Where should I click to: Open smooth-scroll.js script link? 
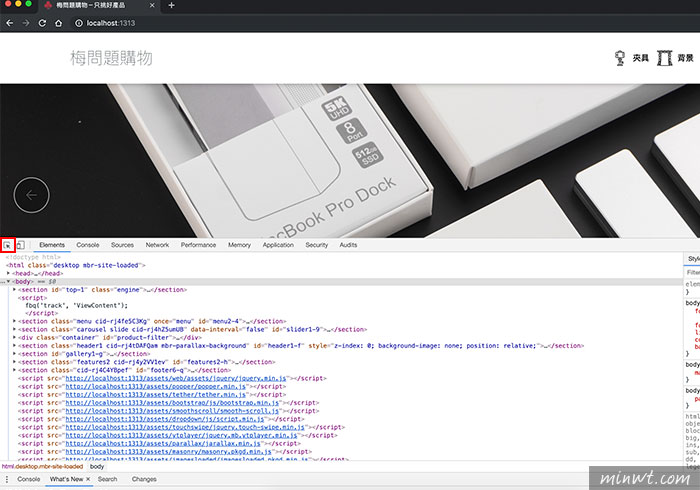tap(172, 411)
